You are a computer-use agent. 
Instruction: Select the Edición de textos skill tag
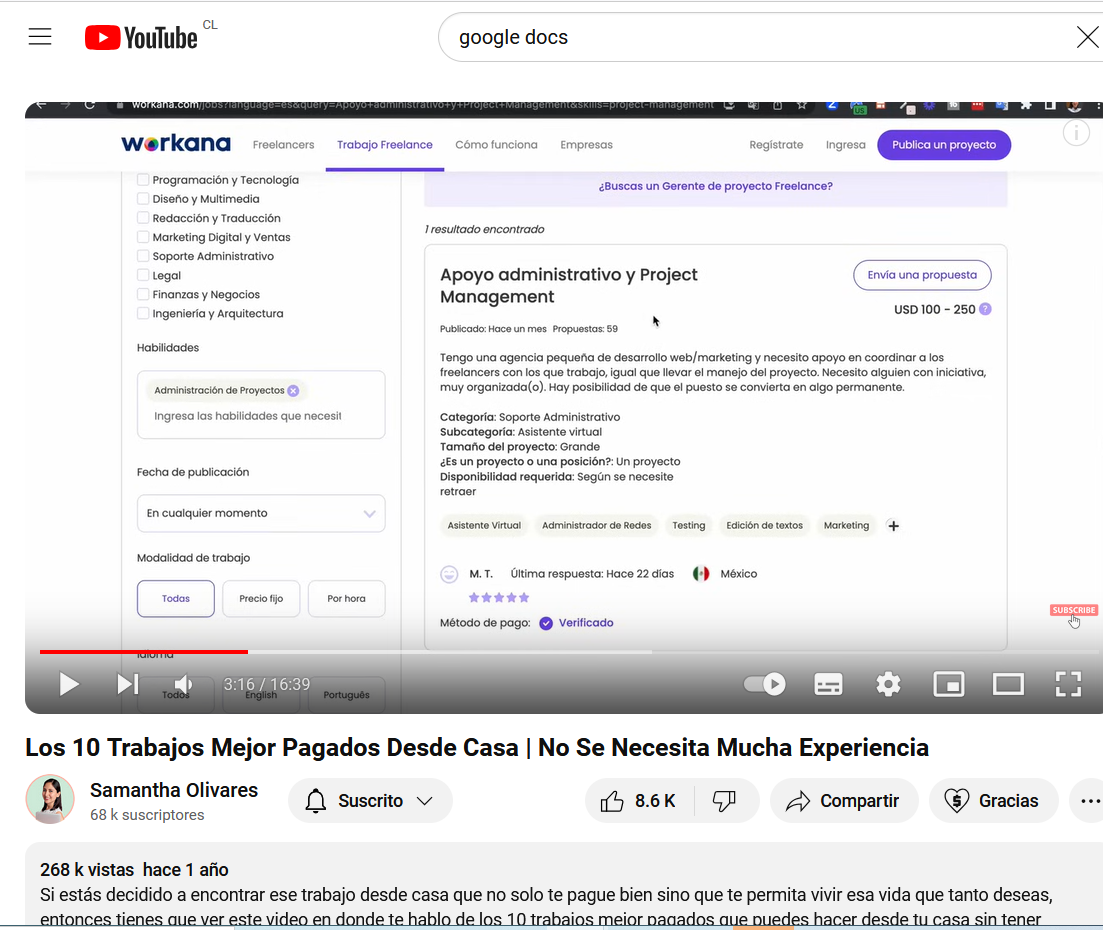tap(765, 525)
